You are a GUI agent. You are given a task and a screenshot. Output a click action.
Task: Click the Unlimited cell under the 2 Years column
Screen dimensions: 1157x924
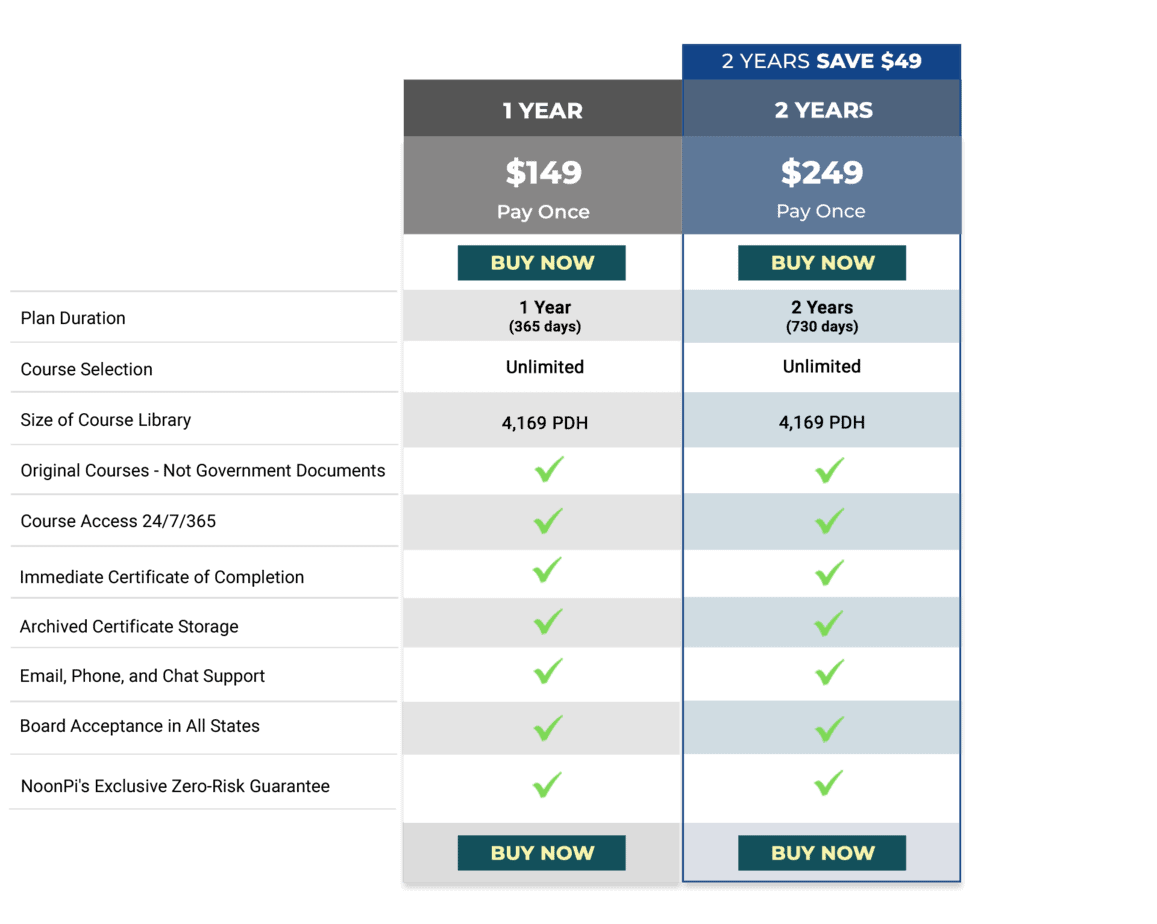[x=822, y=367]
